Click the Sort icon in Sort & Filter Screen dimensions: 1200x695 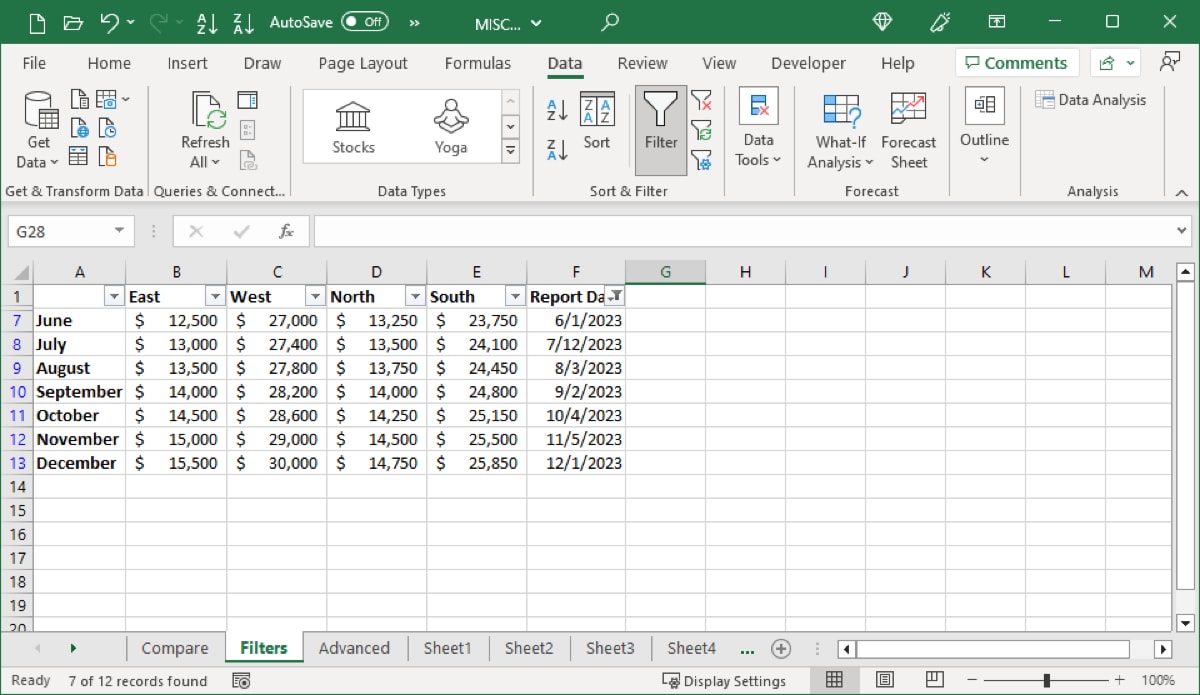[596, 124]
